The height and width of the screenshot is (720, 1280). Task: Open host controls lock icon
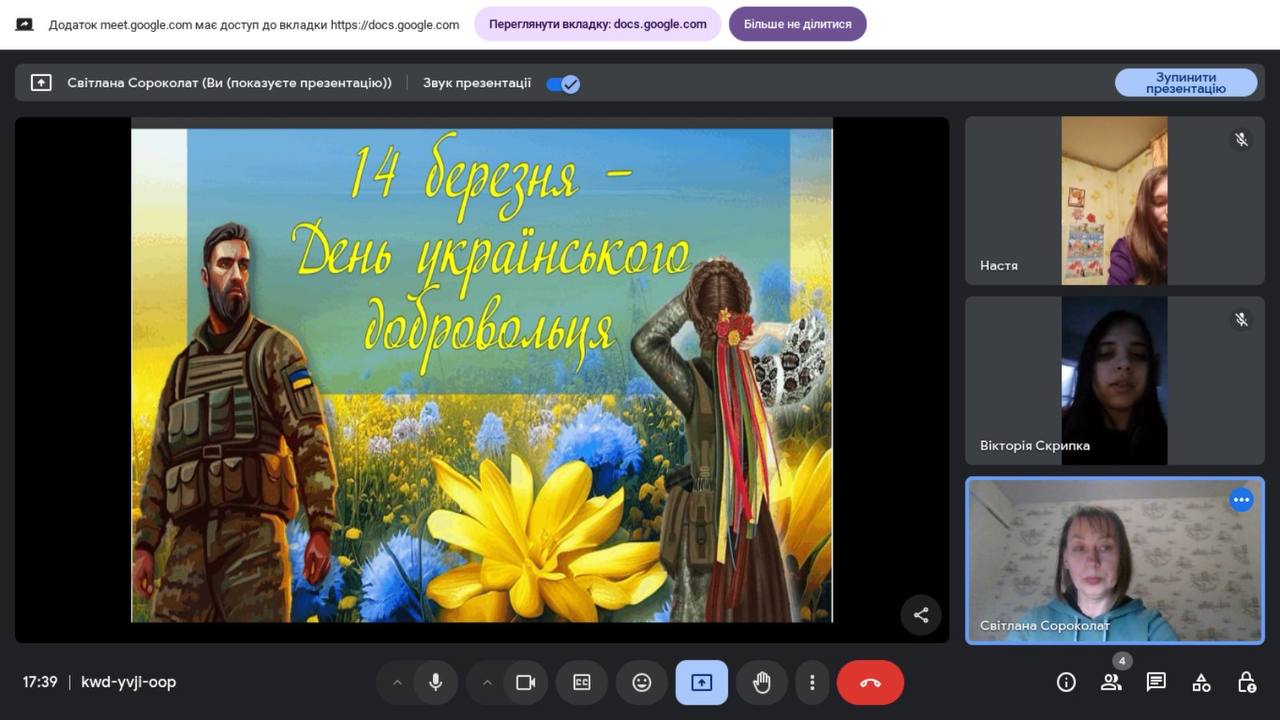[1246, 682]
